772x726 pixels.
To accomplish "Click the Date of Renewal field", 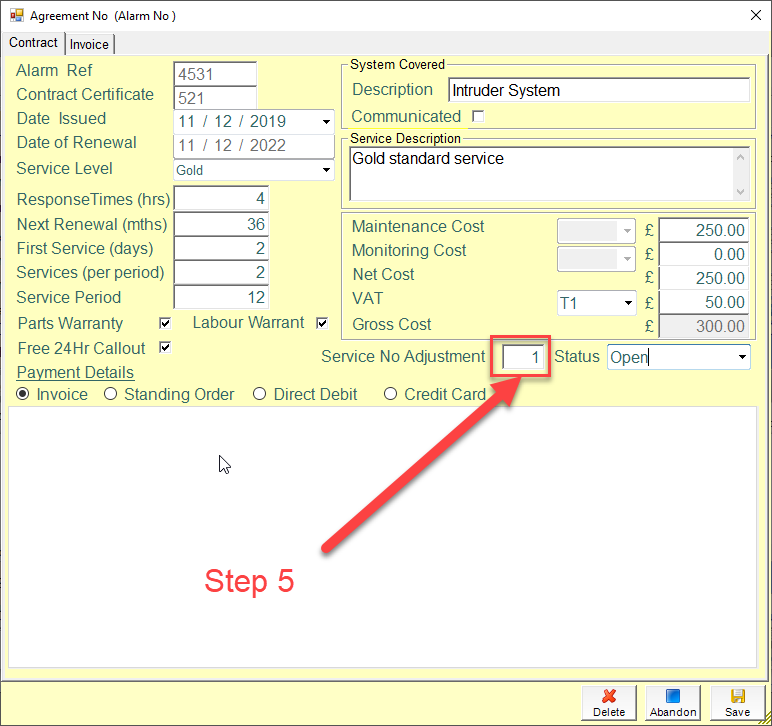I will [x=254, y=146].
